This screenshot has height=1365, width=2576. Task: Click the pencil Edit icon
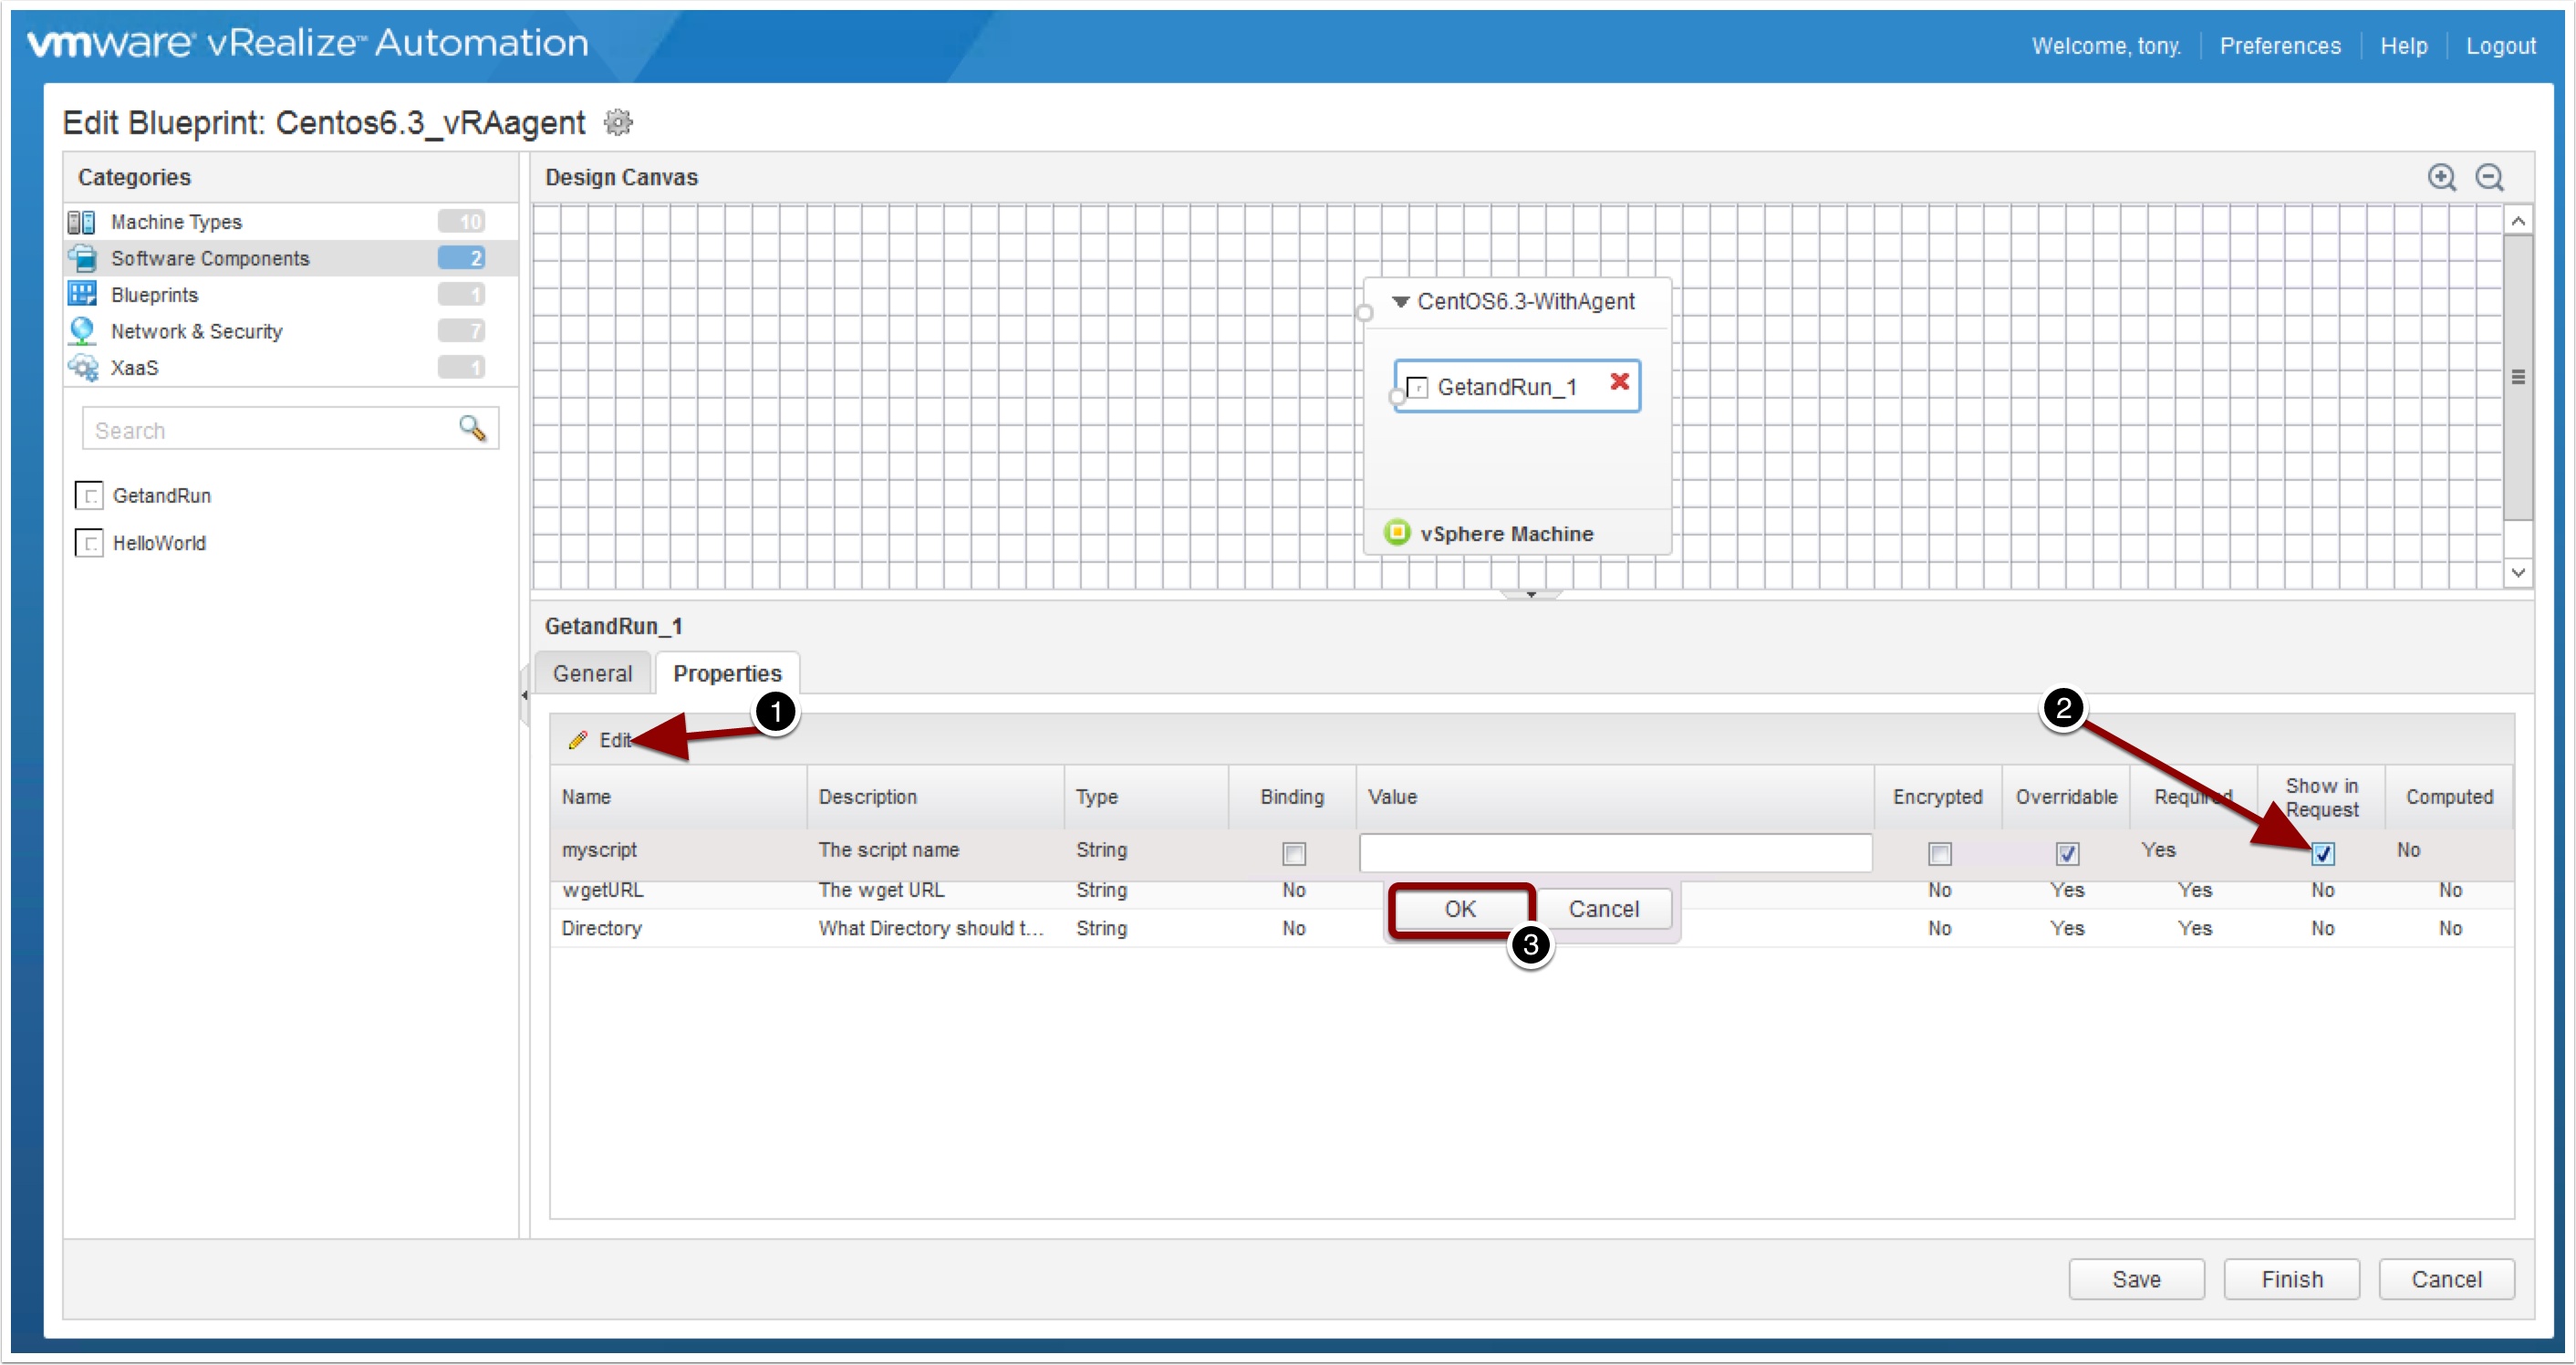[578, 740]
